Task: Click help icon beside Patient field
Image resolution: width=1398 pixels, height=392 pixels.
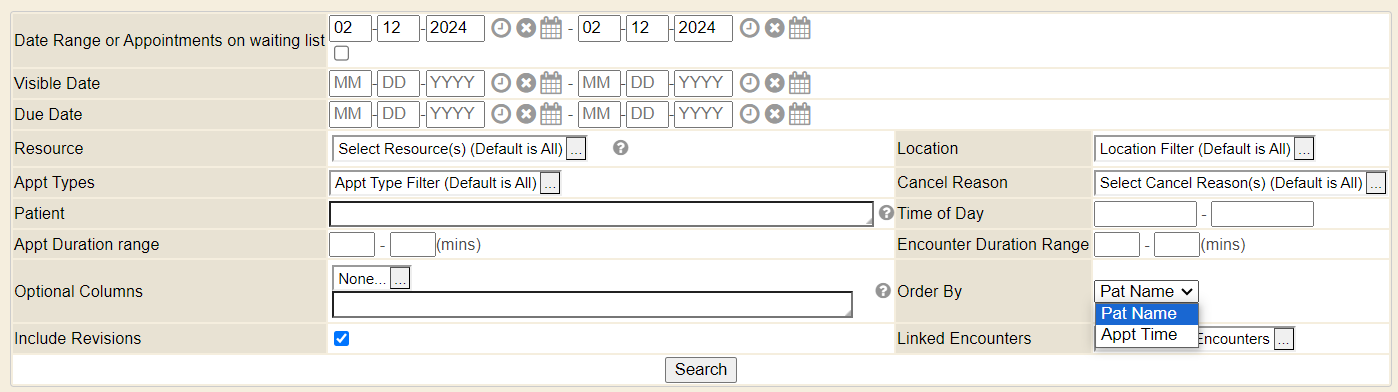Action: (885, 213)
